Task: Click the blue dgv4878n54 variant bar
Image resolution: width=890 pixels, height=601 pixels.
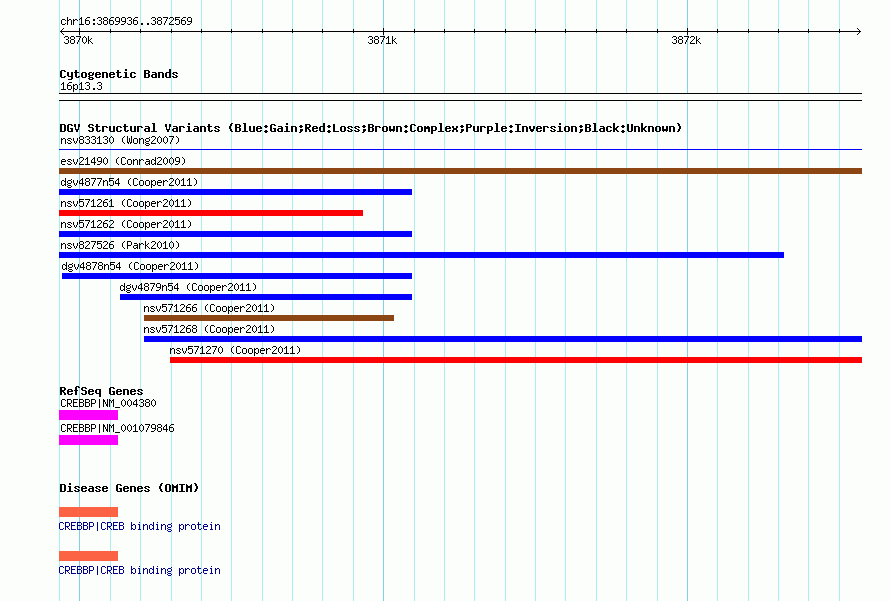Action: tap(237, 276)
